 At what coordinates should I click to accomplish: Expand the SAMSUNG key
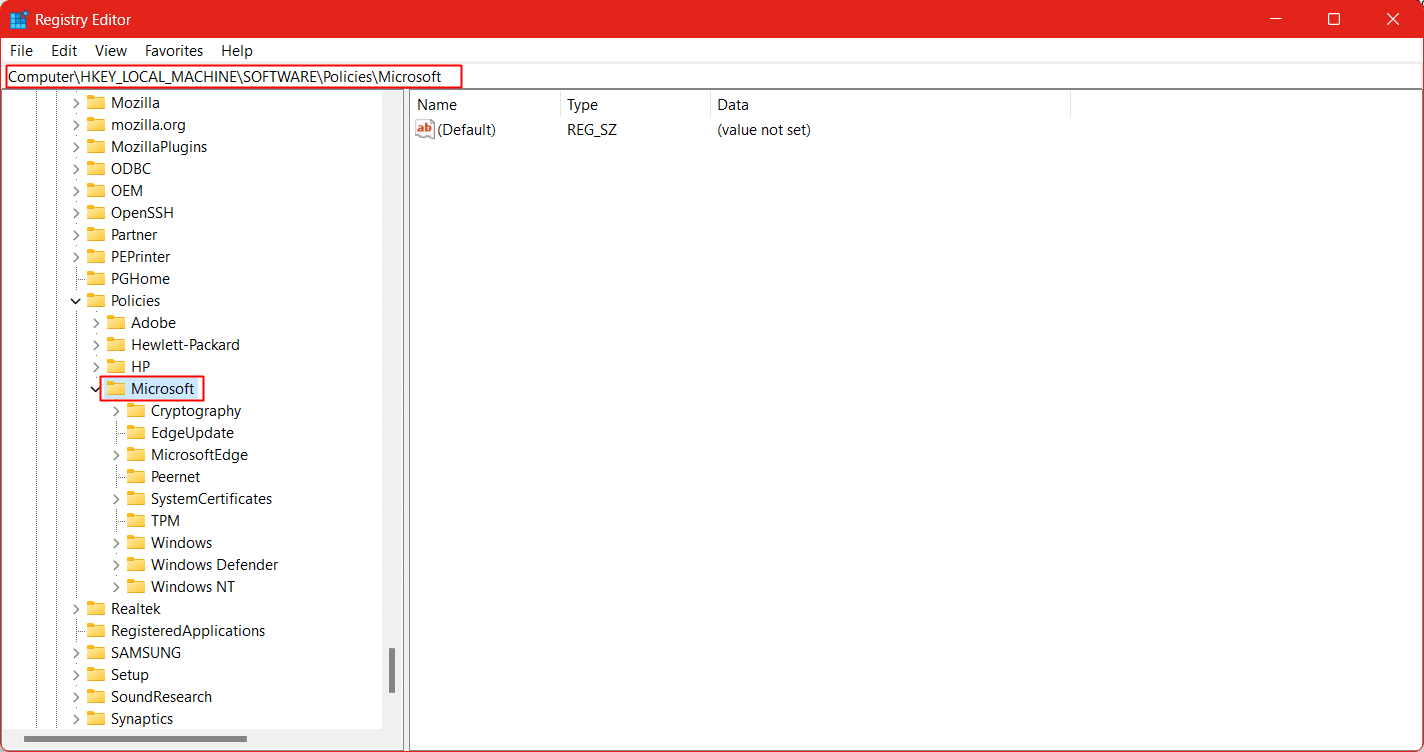[x=76, y=653]
